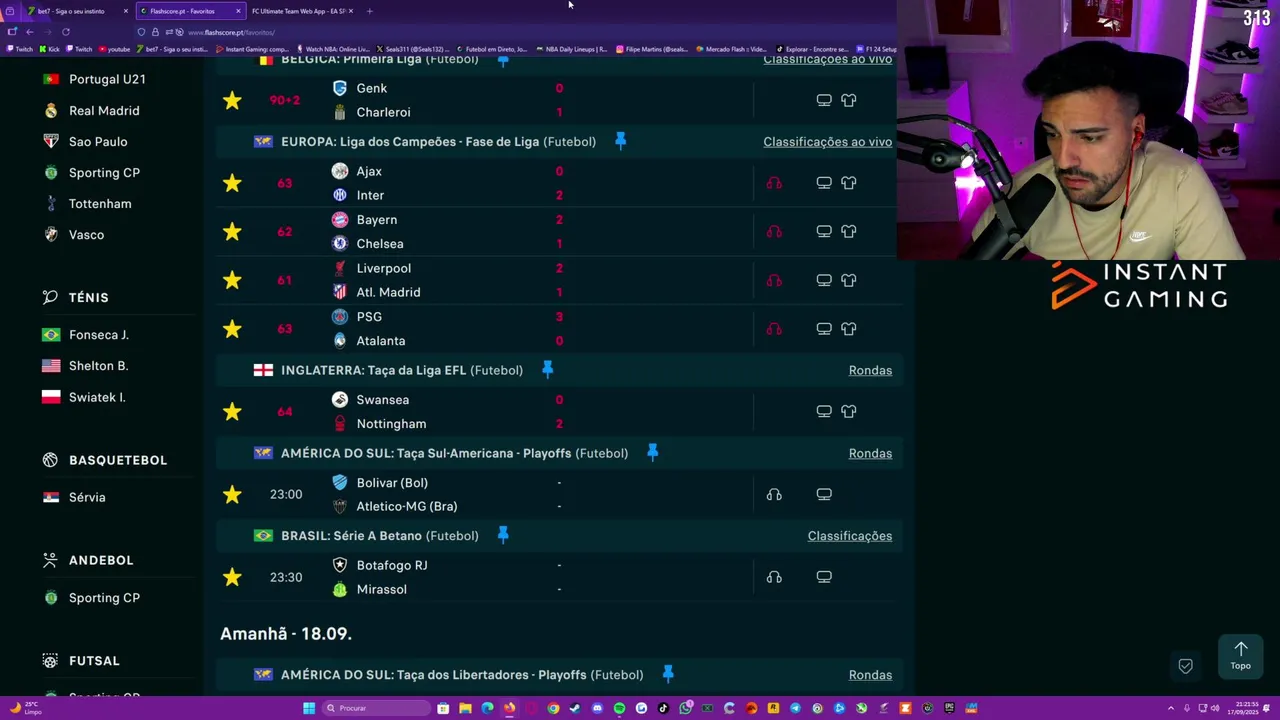Open File Explorer from the taskbar

[465, 708]
